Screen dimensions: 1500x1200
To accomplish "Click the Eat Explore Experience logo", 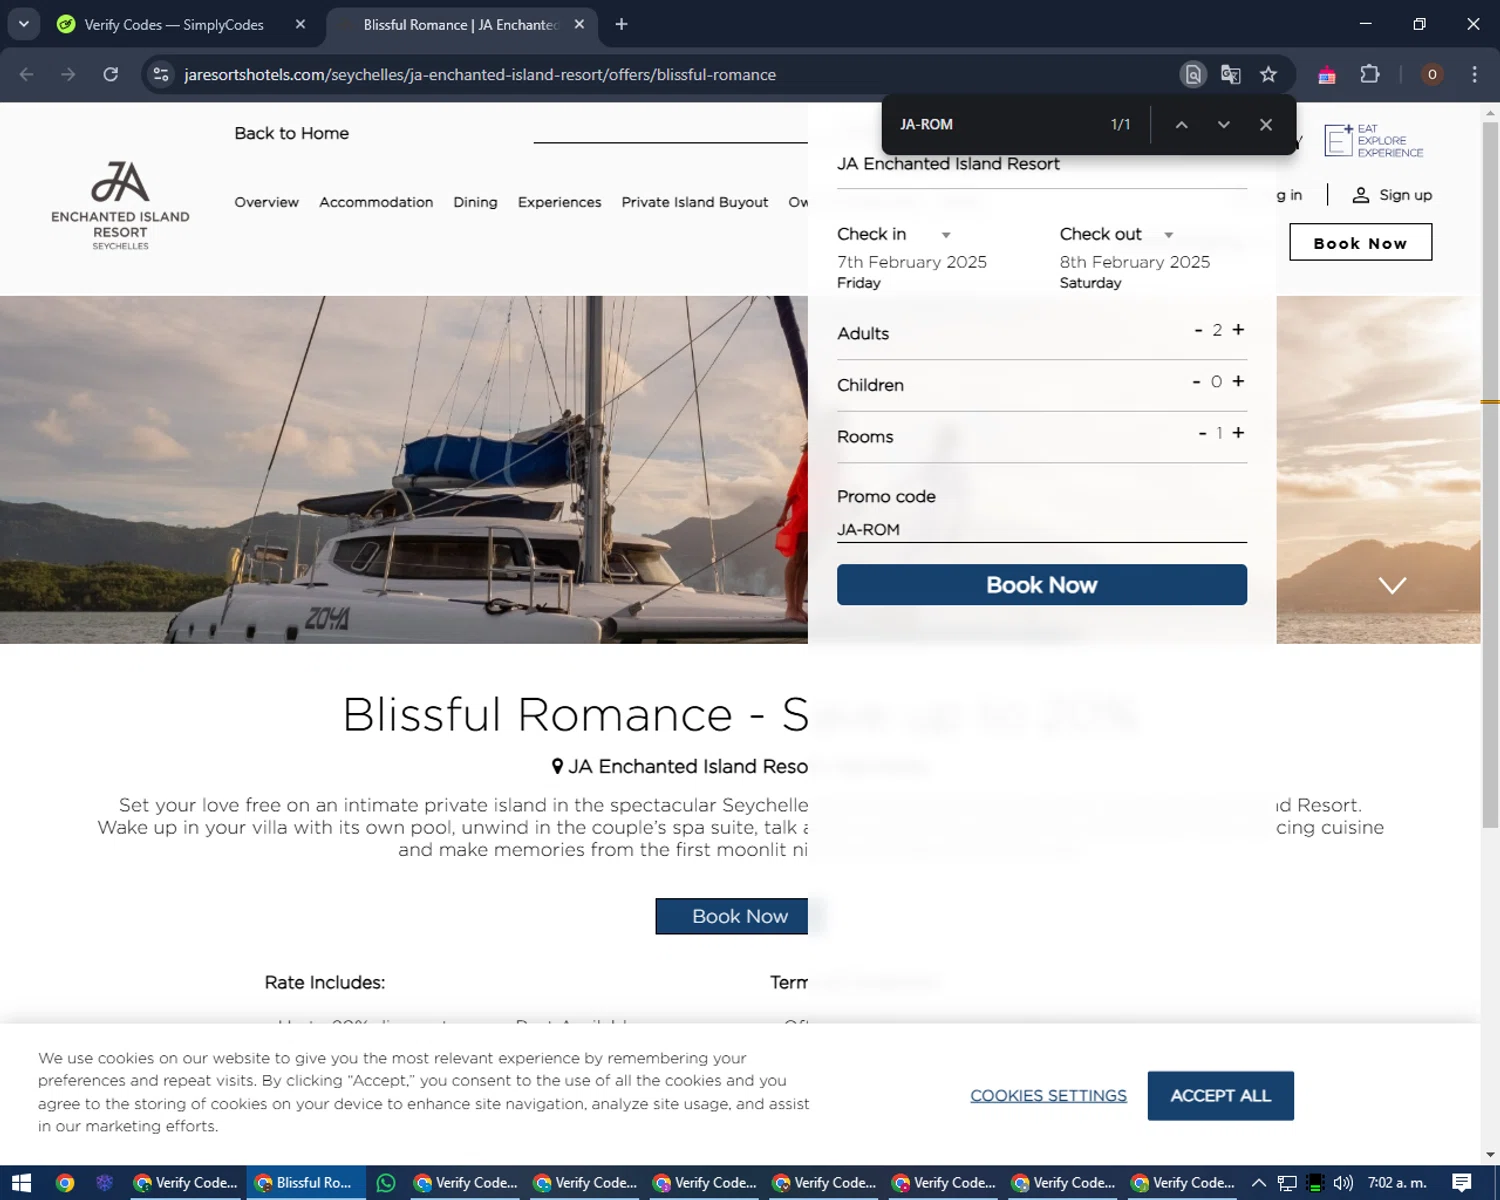I will pos(1373,141).
